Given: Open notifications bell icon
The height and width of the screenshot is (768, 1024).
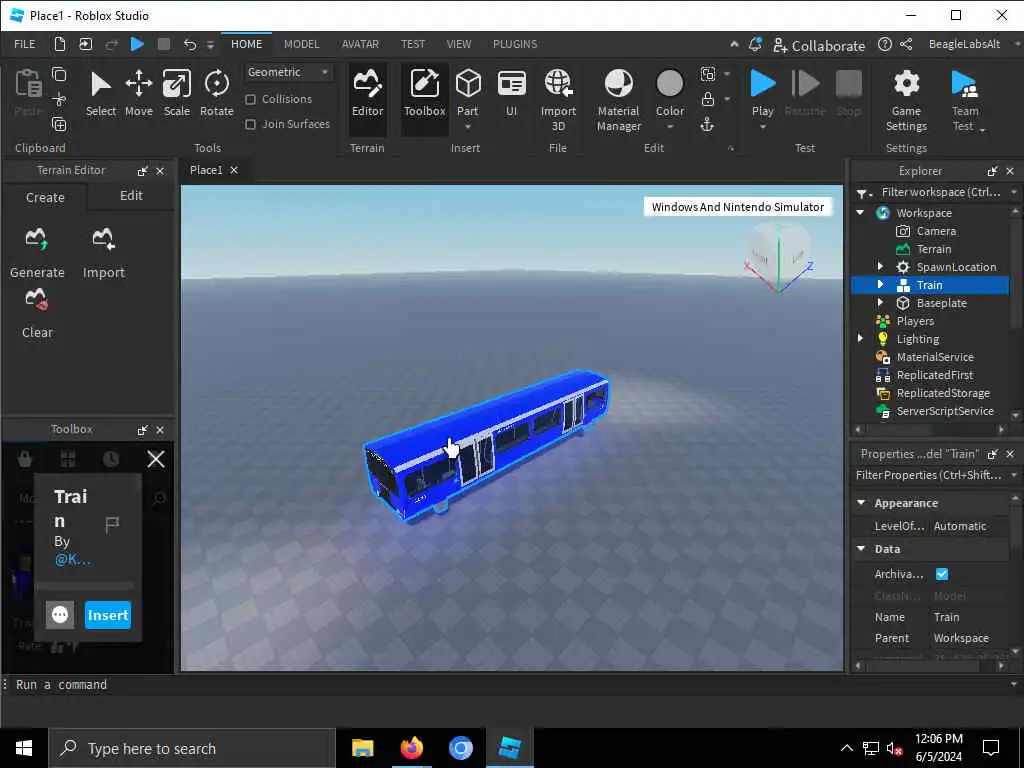Looking at the screenshot, I should coord(755,44).
